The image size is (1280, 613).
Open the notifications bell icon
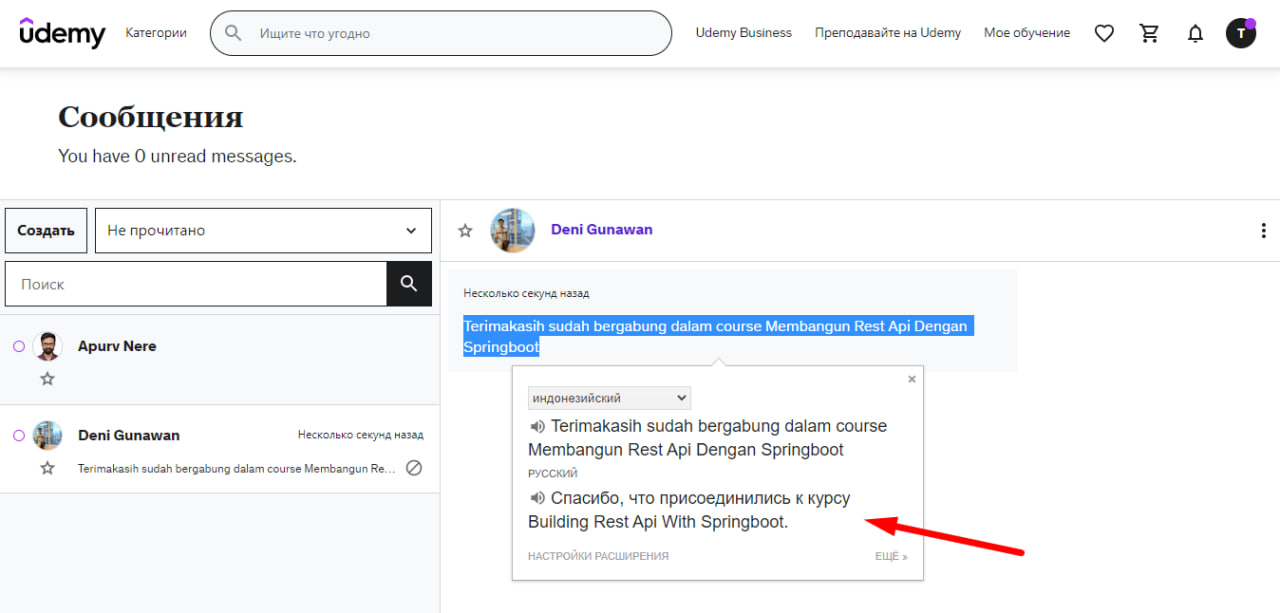tap(1195, 33)
